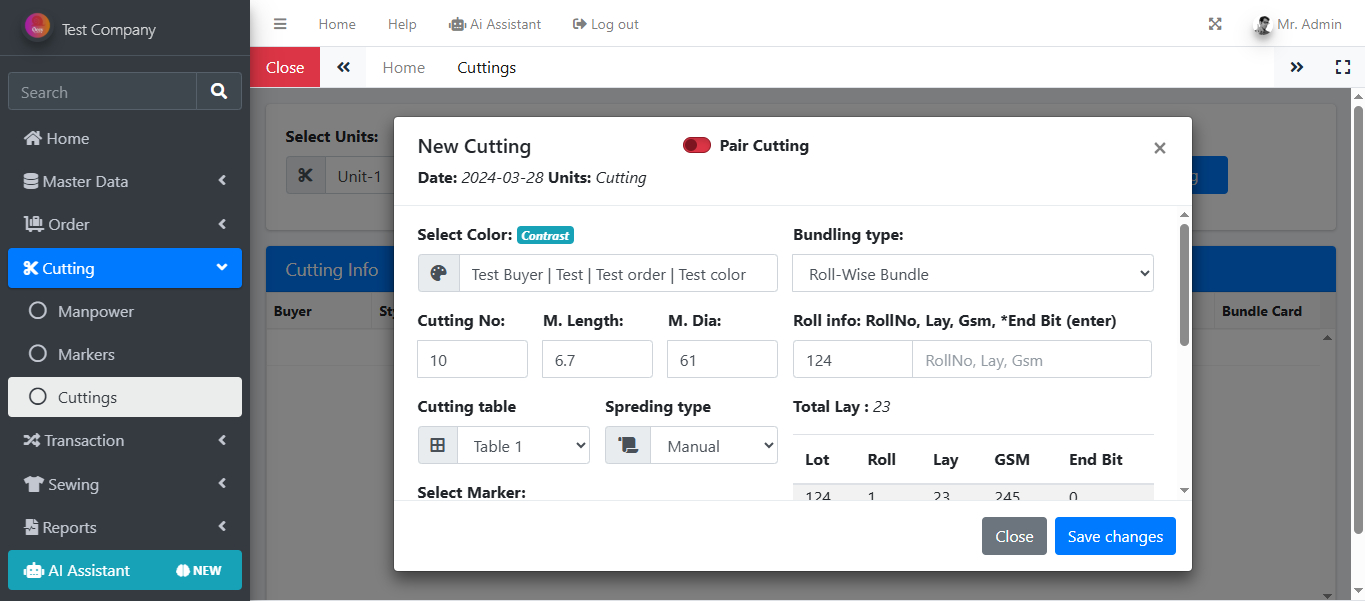This screenshot has height=601, width=1365.
Task: Expand the Master Data sidebar menu
Action: [x=125, y=181]
